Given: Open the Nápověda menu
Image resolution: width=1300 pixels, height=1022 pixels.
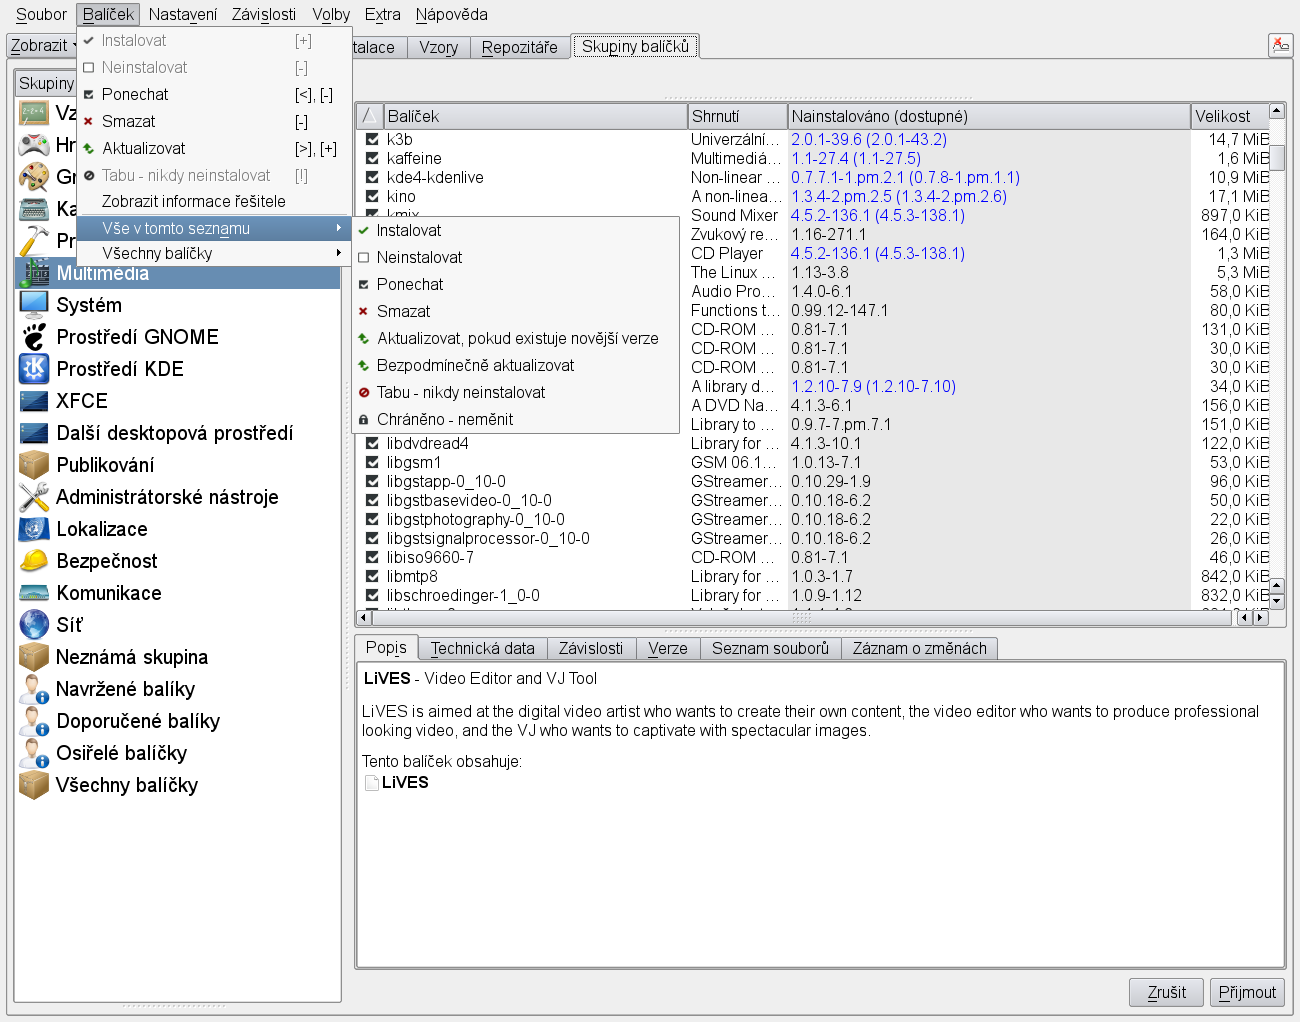Looking at the screenshot, I should click(451, 14).
